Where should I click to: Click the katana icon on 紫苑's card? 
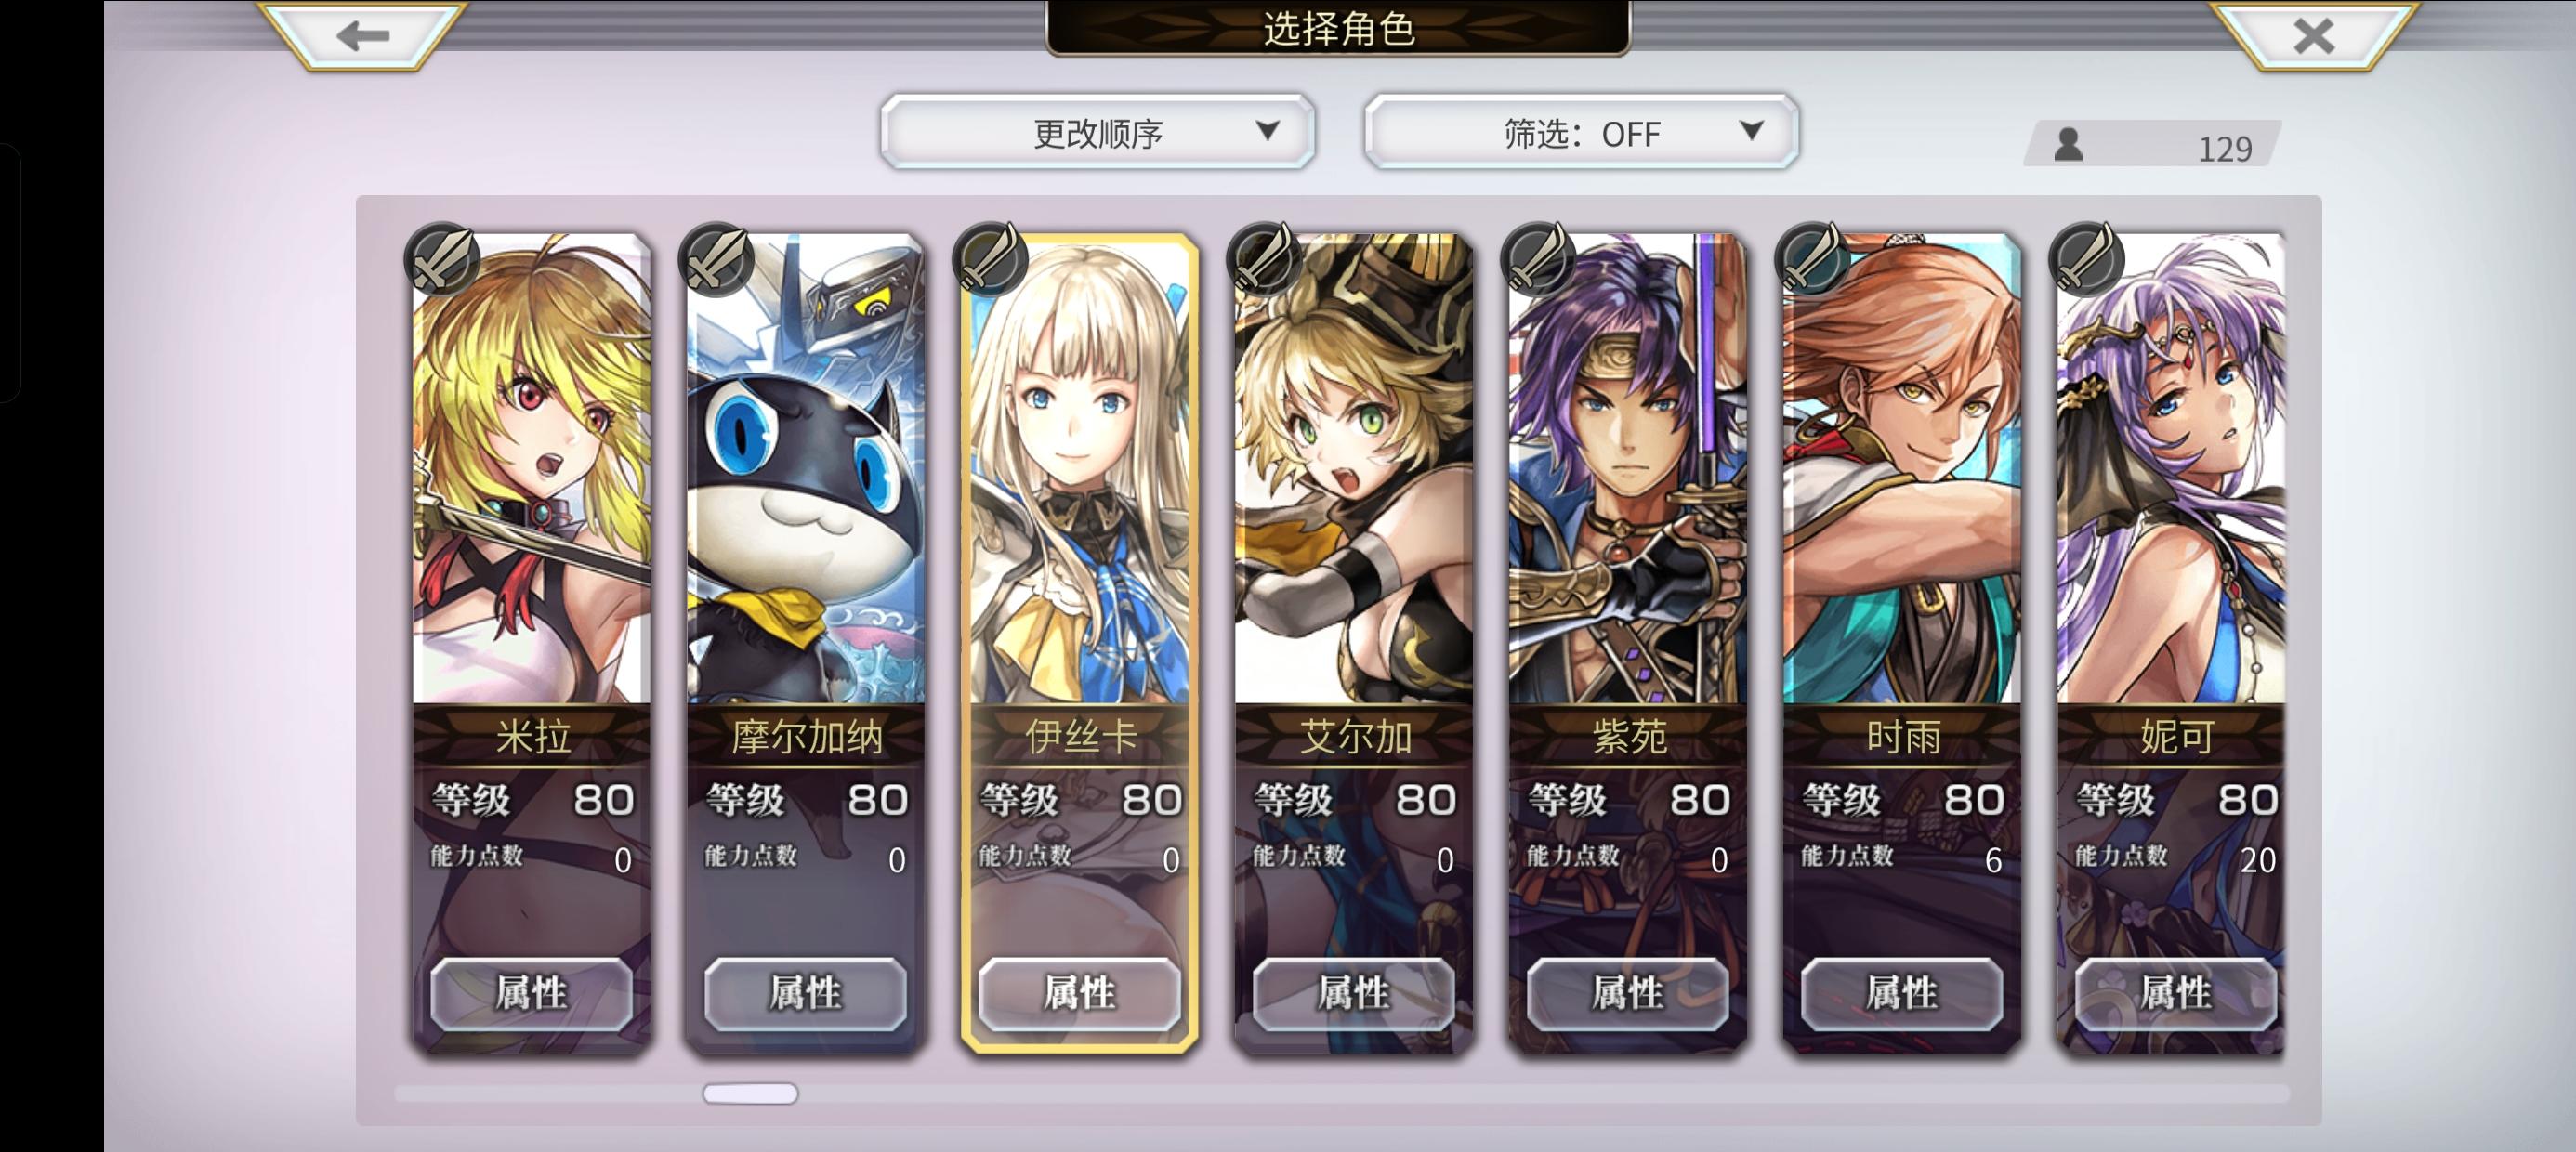tap(1537, 259)
